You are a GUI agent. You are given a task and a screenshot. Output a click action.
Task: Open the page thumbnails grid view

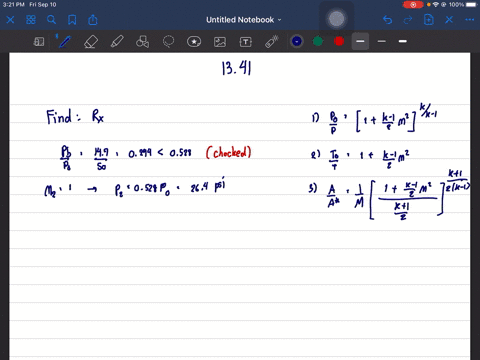[31, 20]
